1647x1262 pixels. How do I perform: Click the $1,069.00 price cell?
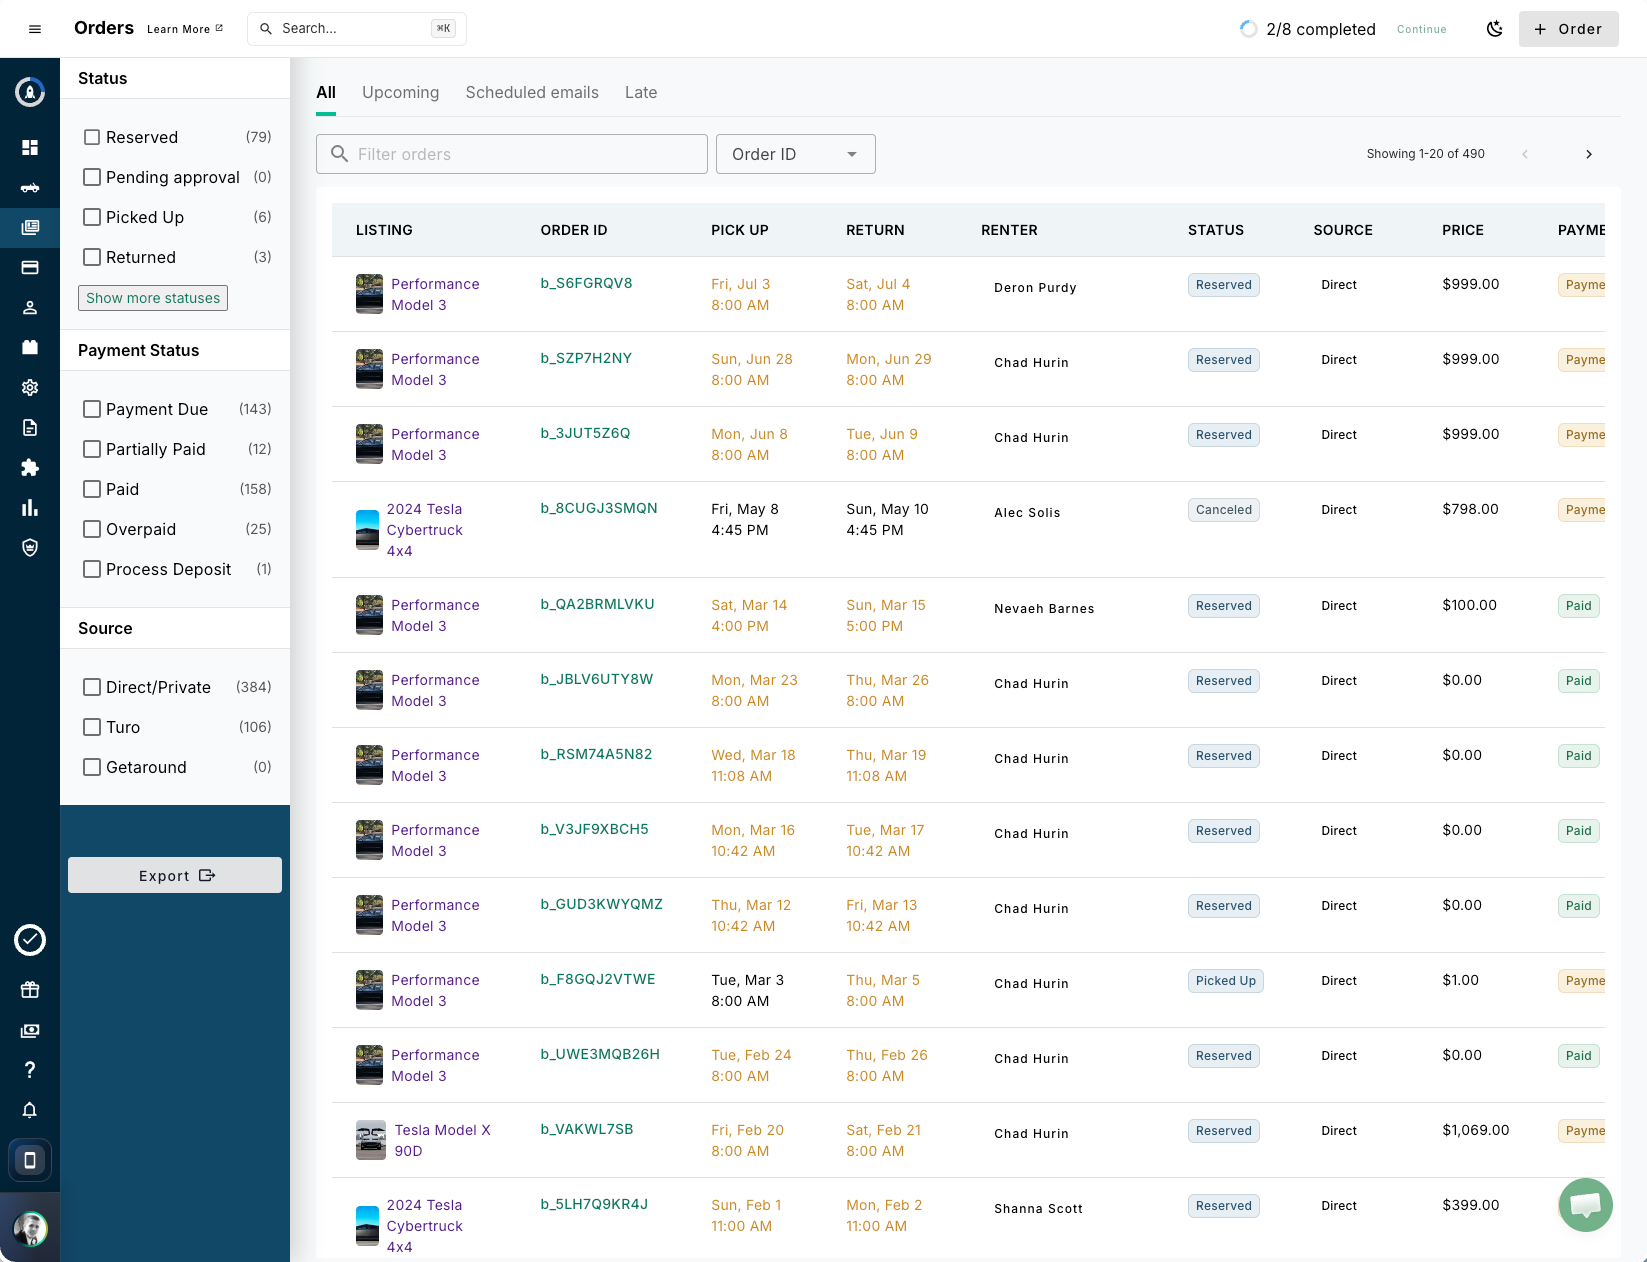click(x=1475, y=1130)
